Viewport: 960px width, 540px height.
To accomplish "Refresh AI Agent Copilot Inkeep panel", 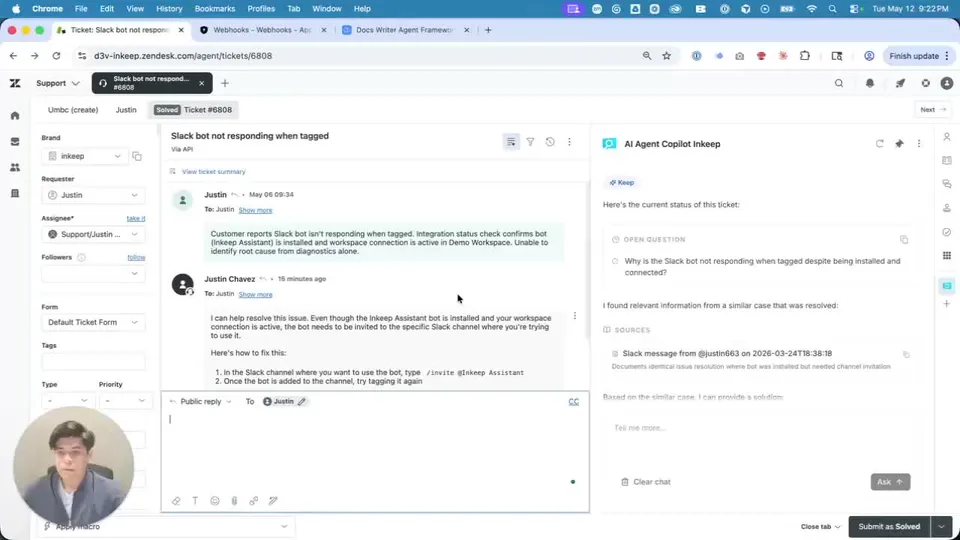I will point(879,144).
